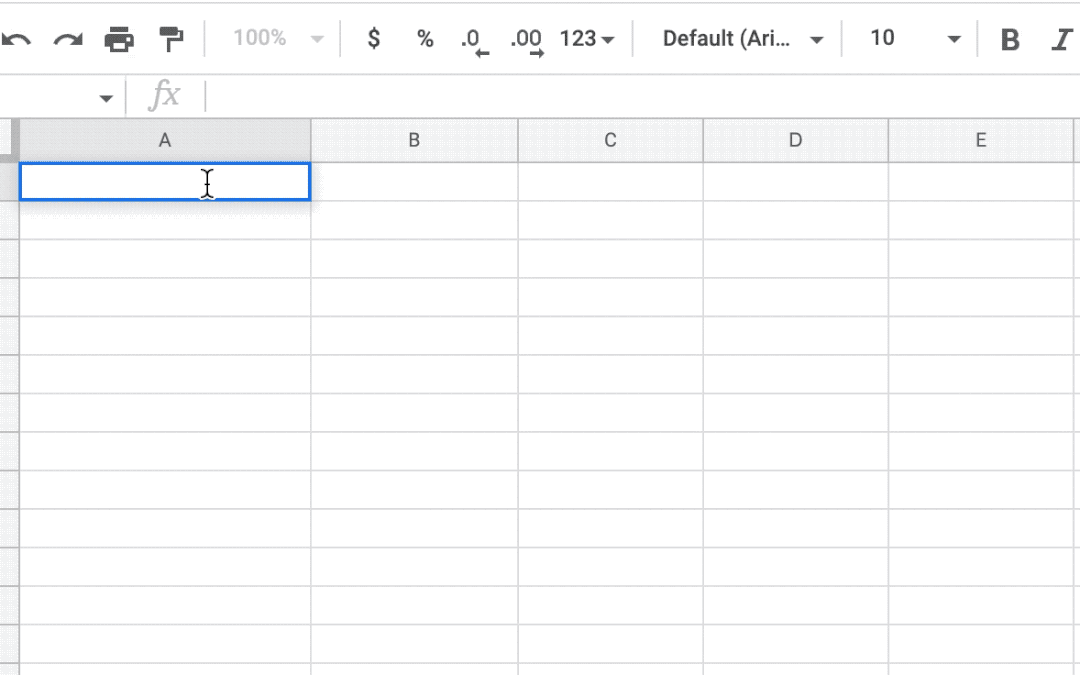Format as percent icon

pos(426,39)
